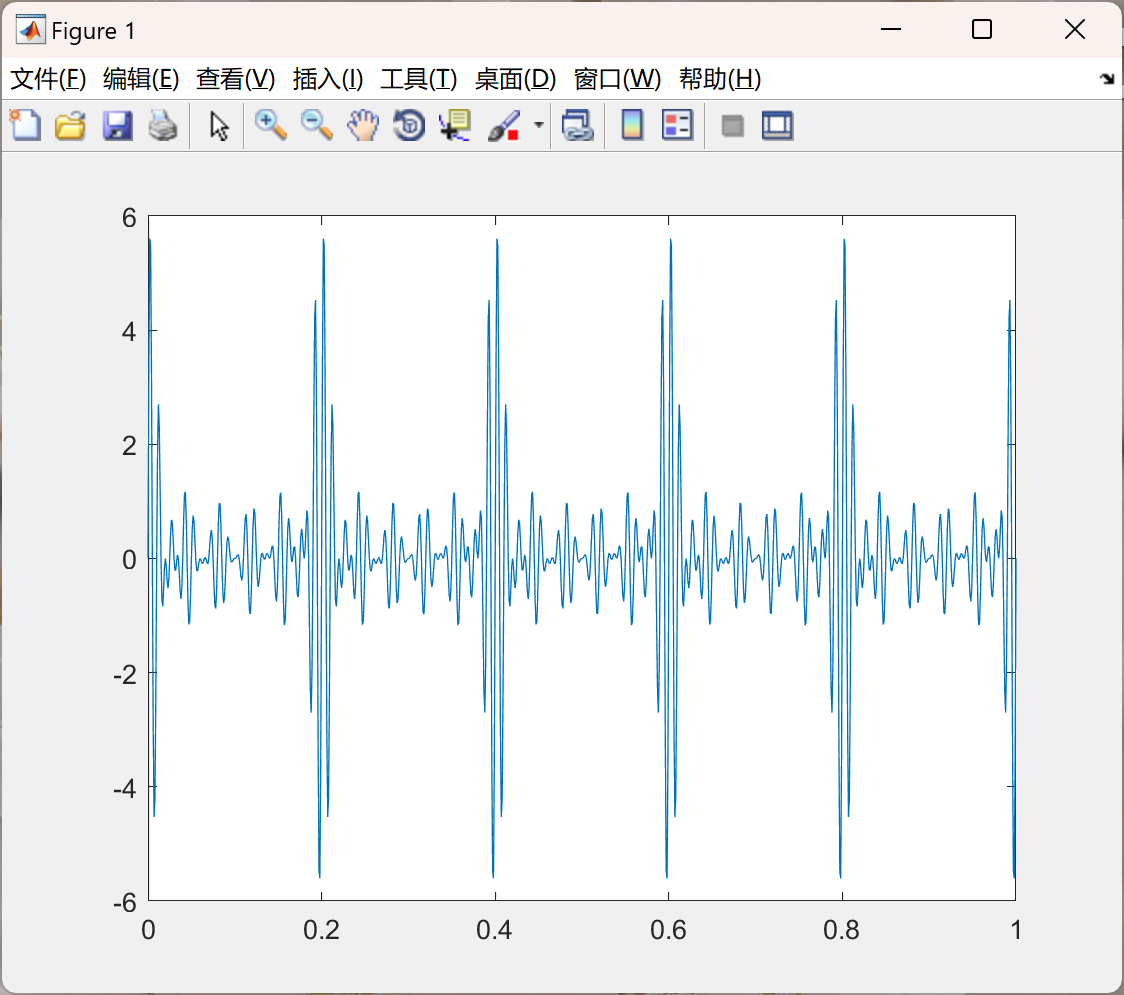Print the figure using the printer icon
Image resolution: width=1124 pixels, height=995 pixels.
[x=163, y=125]
